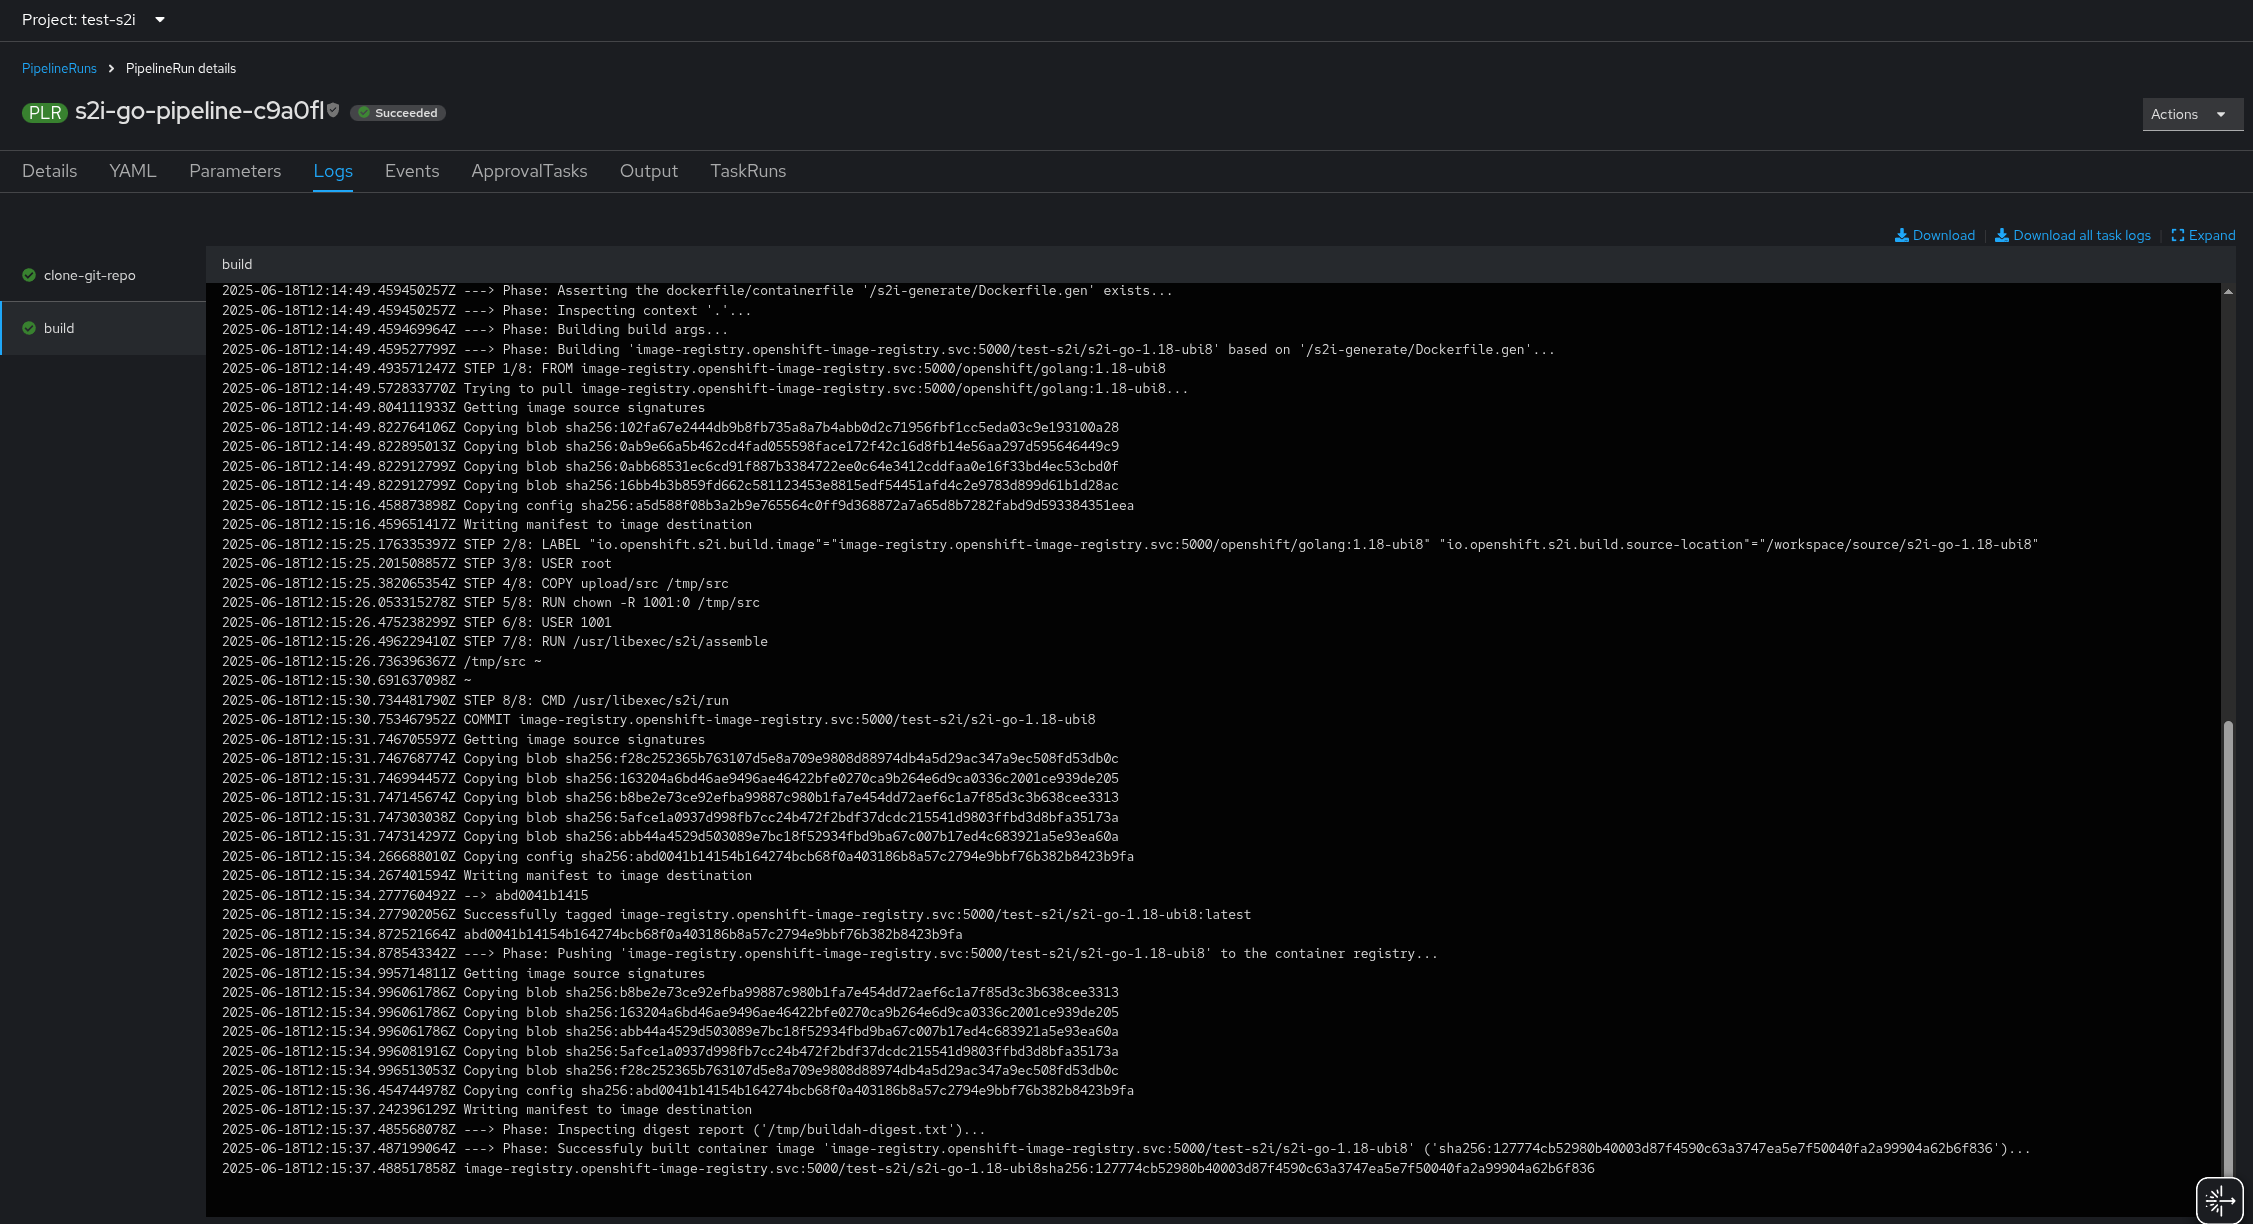Click download icon for all task logs
The height and width of the screenshot is (1224, 2253).
click(x=2001, y=235)
